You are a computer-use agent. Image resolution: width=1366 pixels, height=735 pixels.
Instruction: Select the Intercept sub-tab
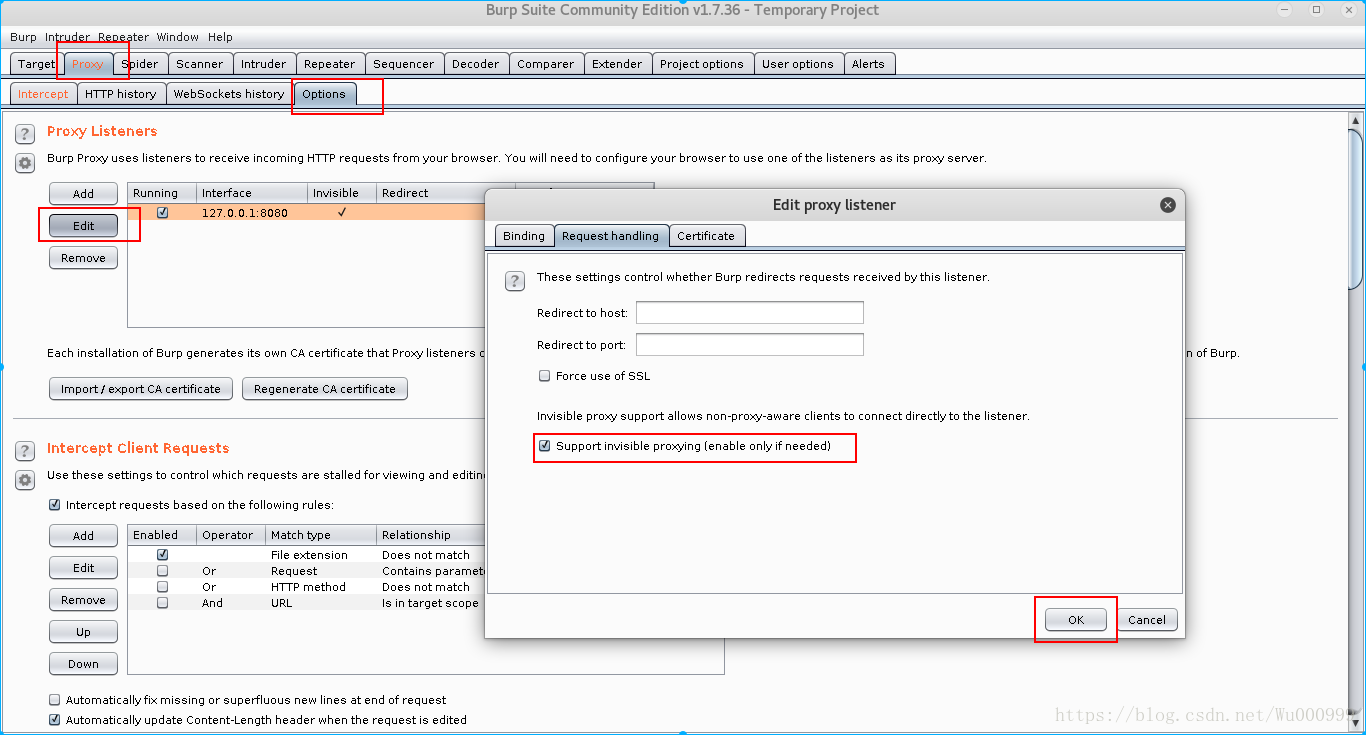tap(43, 94)
